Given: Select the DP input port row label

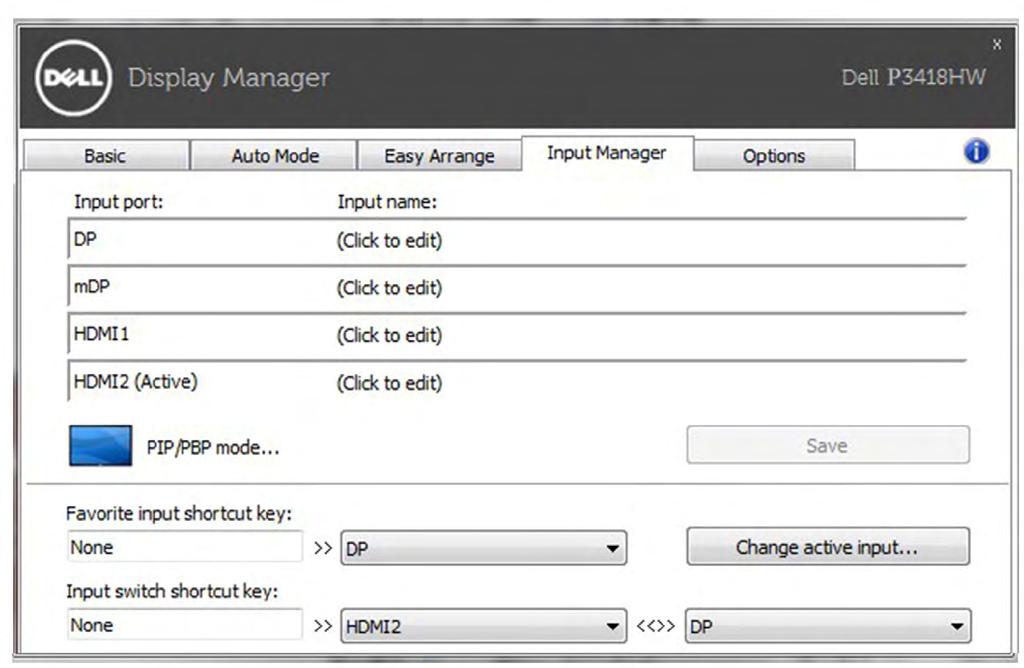Looking at the screenshot, I should [x=85, y=239].
